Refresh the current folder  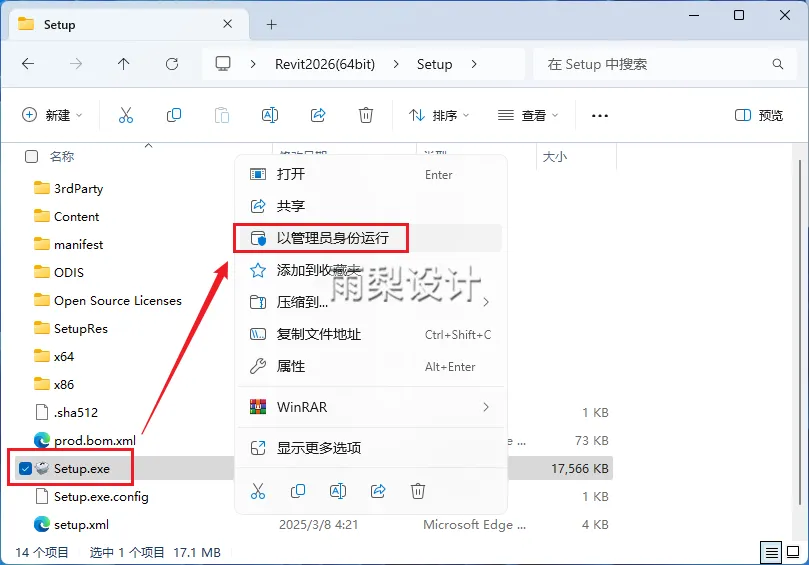(x=172, y=64)
